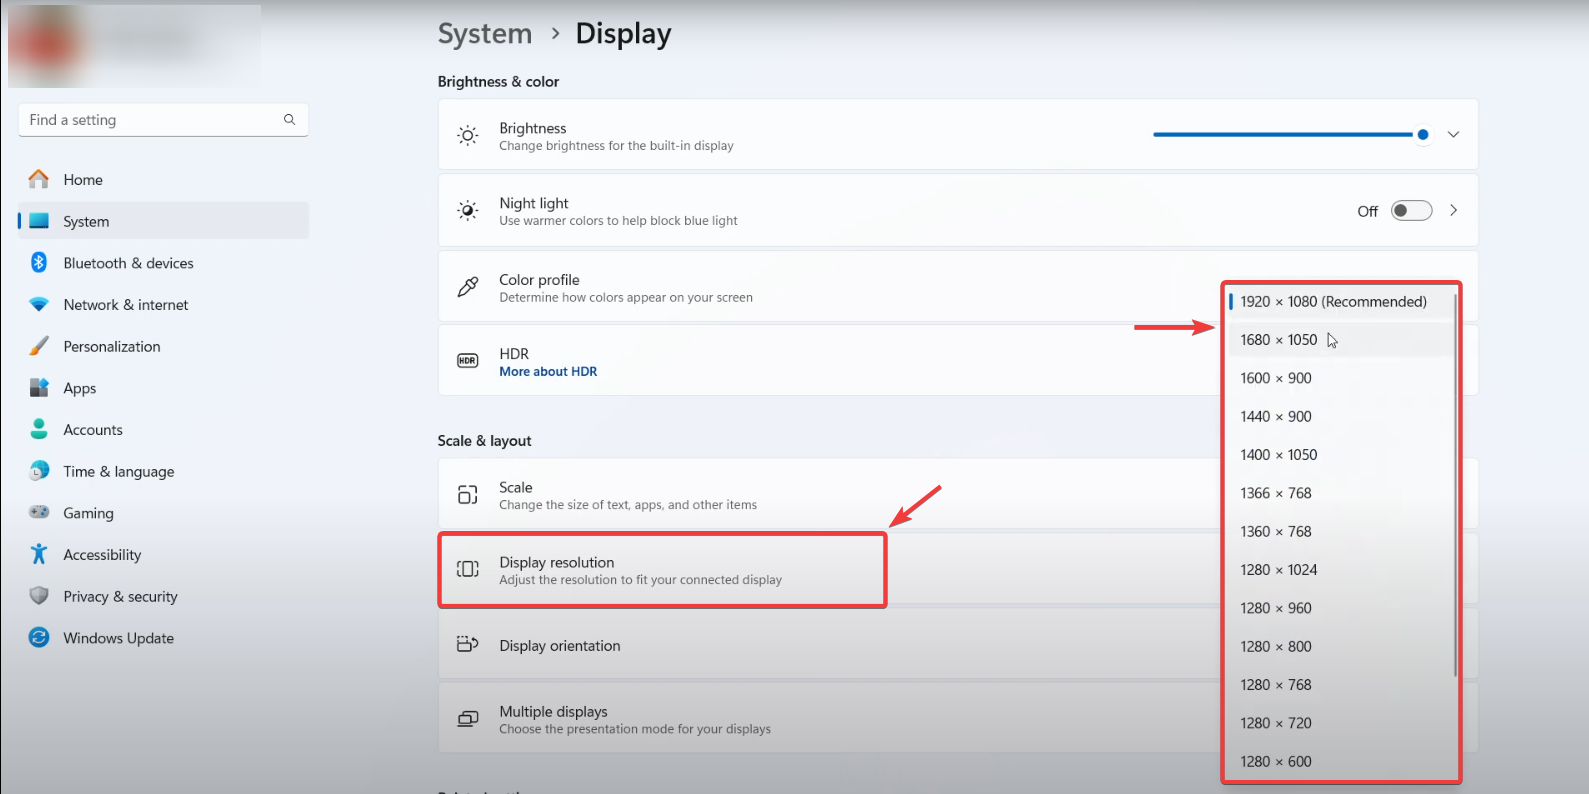Choose 1920 × 1080 (Recommended) resolution

pos(1333,302)
